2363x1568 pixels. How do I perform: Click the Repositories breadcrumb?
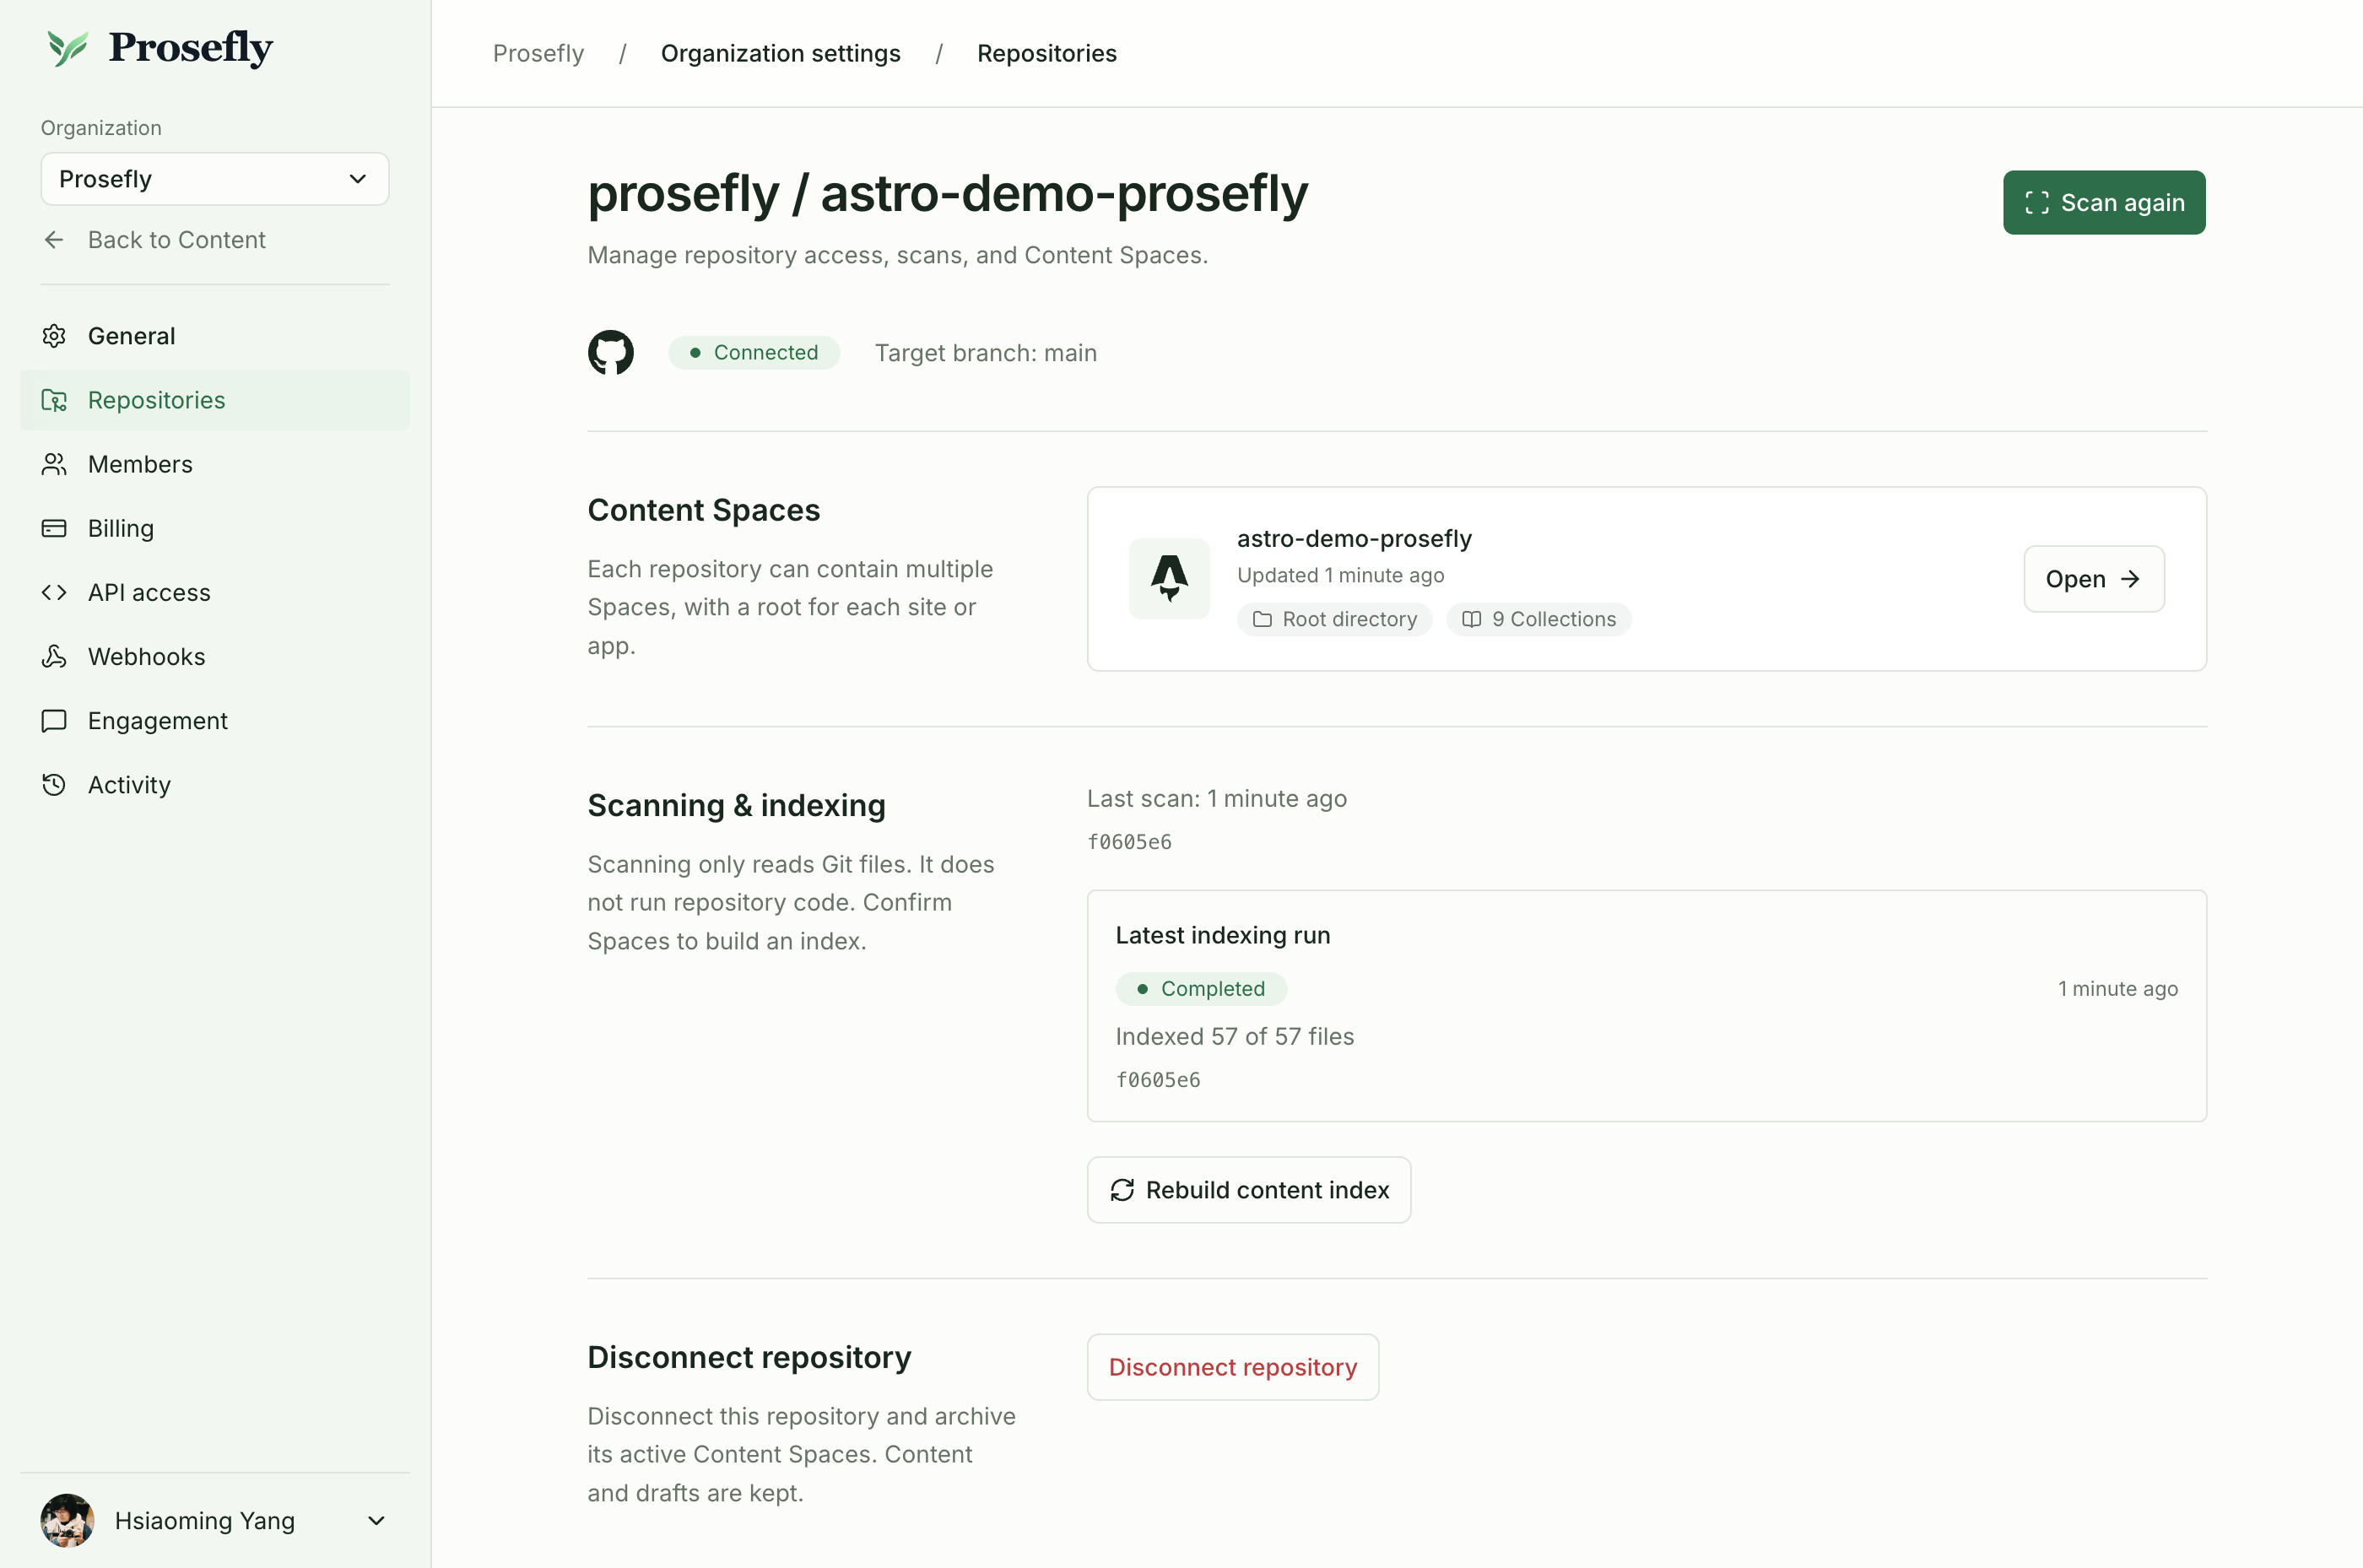1046,53
